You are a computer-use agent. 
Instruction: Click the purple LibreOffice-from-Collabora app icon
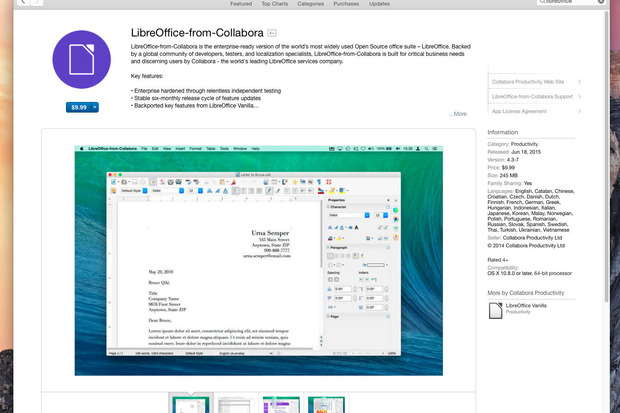pos(81,60)
